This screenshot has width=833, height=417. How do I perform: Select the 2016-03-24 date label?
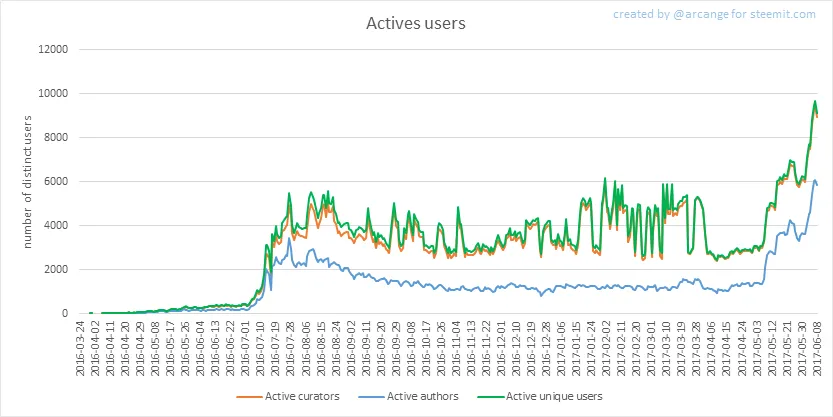pyautogui.click(x=80, y=348)
